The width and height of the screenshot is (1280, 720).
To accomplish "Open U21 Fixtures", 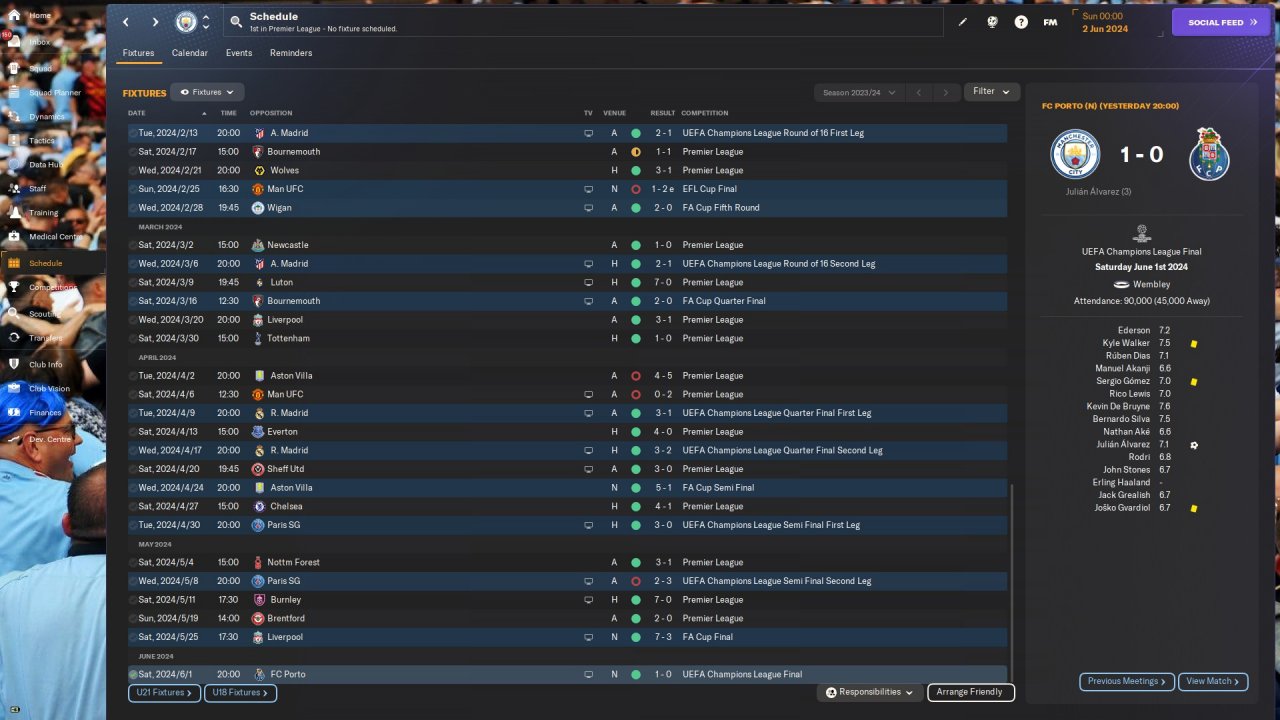I will click(x=164, y=692).
